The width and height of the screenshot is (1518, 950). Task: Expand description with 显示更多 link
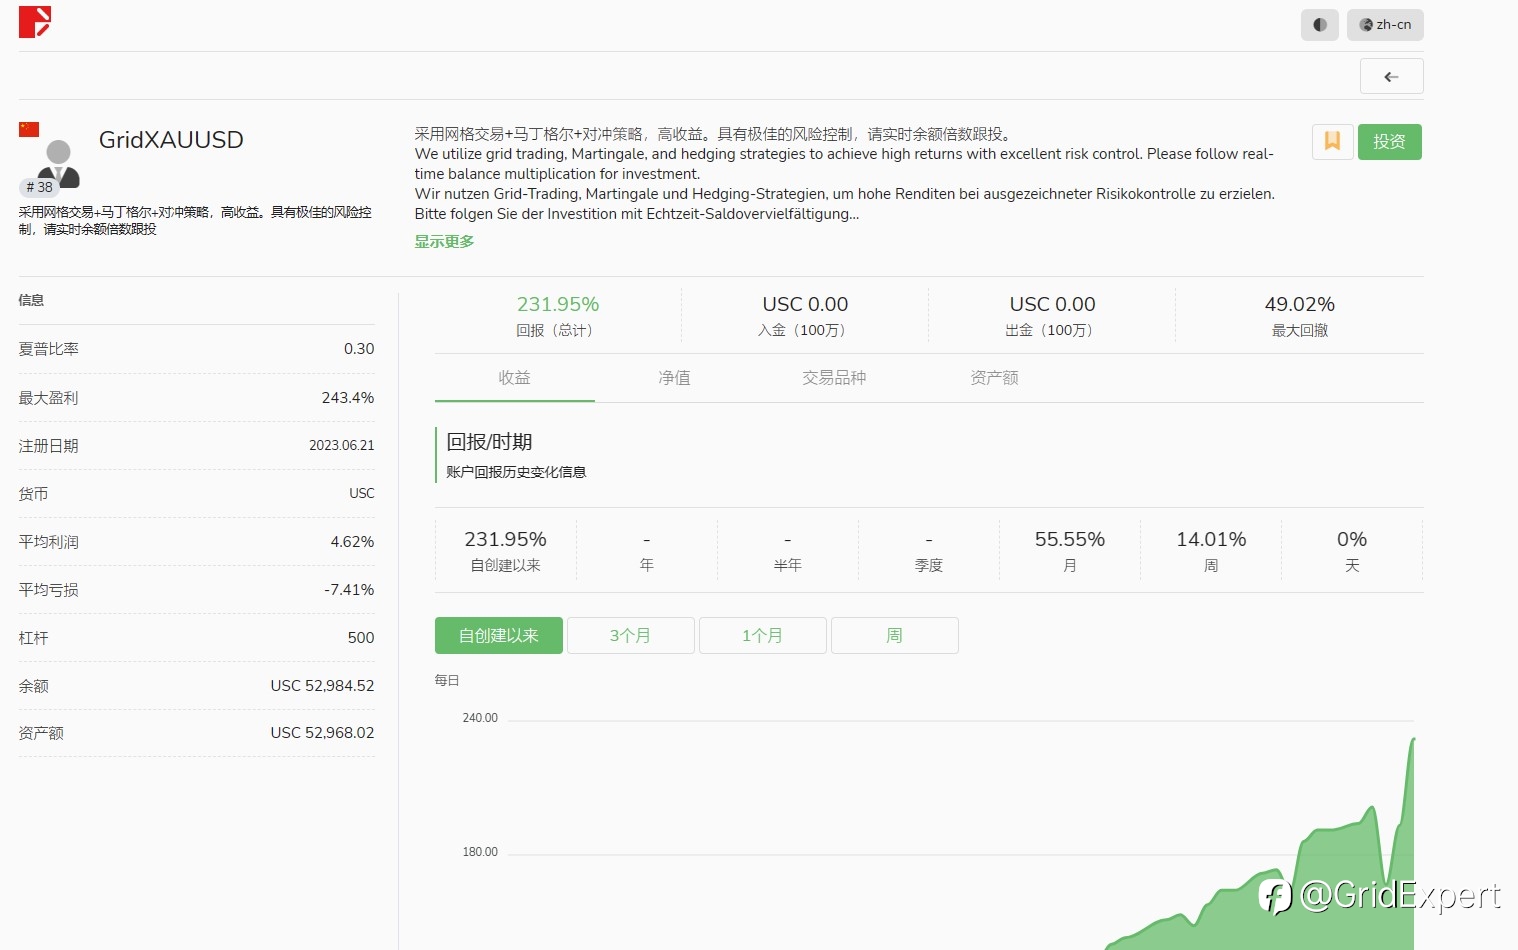444,241
